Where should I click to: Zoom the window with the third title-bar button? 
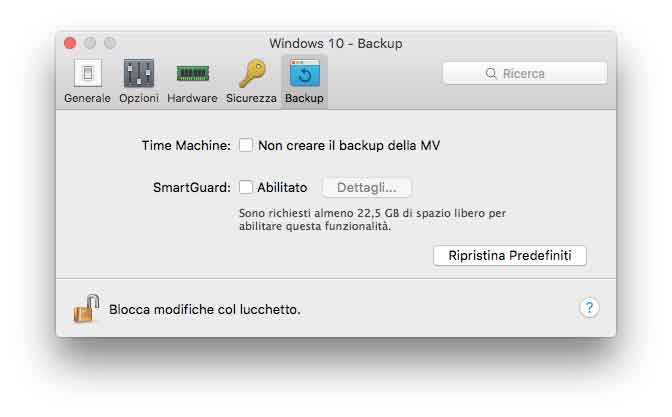click(x=110, y=44)
